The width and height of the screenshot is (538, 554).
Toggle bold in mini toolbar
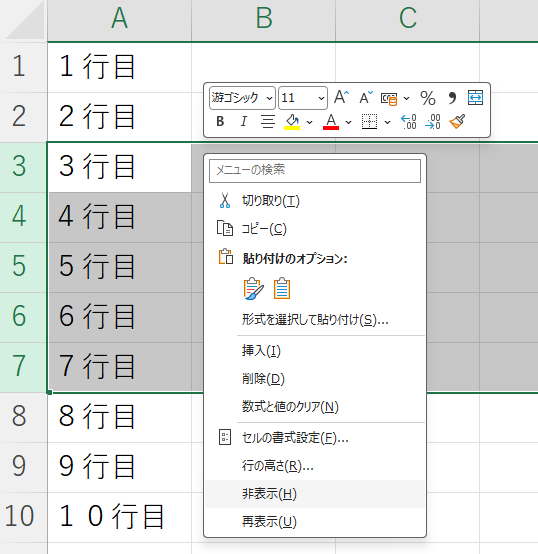[x=220, y=122]
